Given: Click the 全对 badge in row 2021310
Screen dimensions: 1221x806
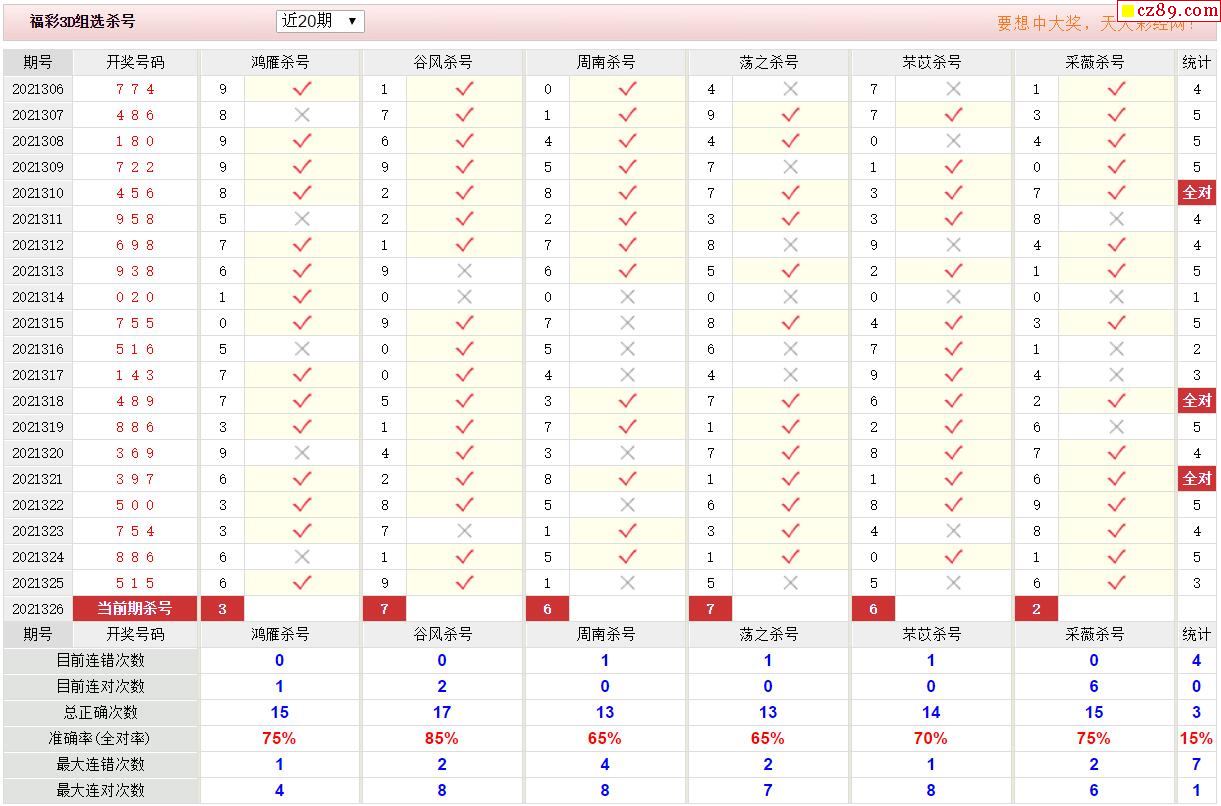Looking at the screenshot, I should pyautogui.click(x=1197, y=193).
